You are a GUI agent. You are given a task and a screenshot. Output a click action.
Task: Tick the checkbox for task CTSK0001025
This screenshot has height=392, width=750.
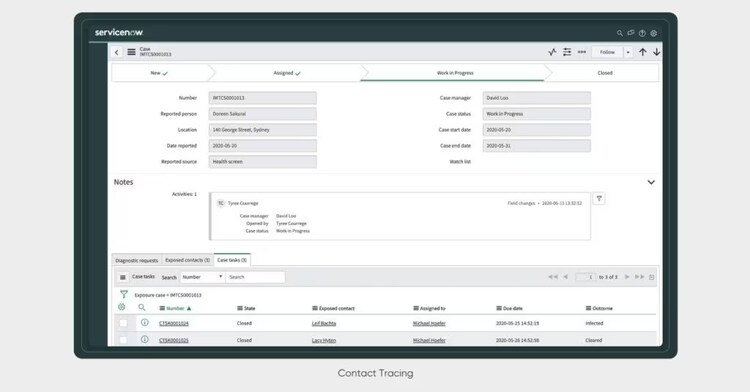(123, 340)
